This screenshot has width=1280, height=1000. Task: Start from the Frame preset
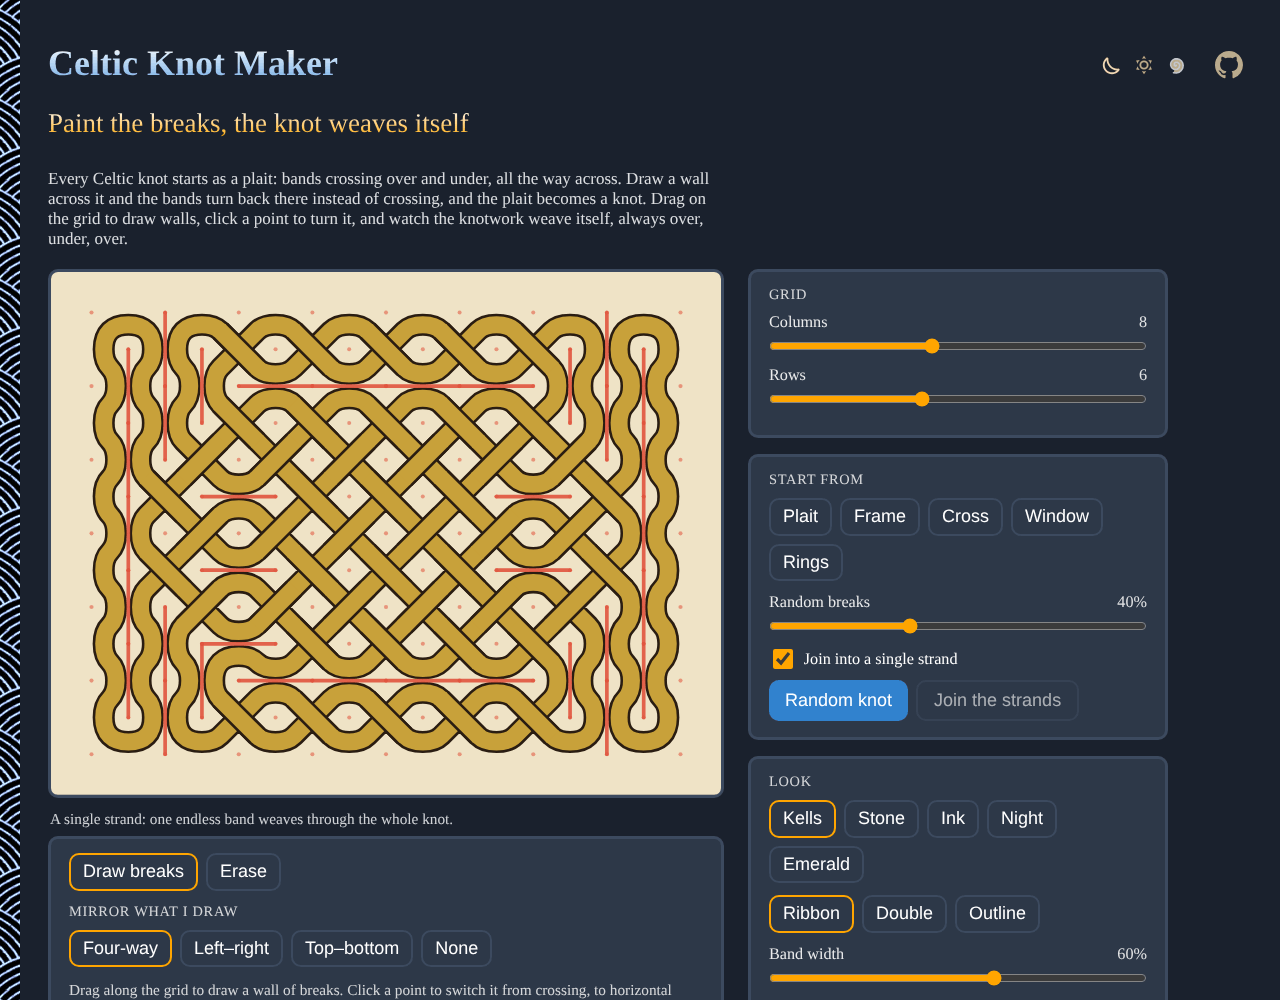point(880,517)
